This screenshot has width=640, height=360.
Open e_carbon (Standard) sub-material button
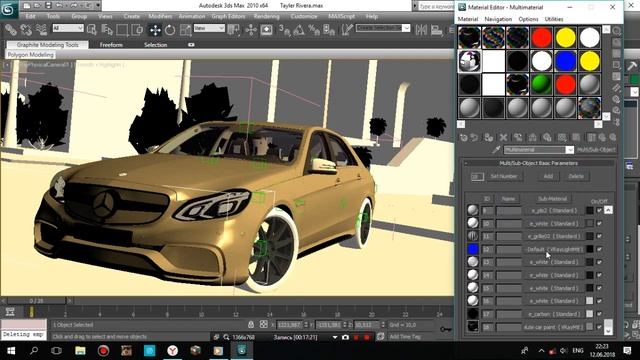554,314
